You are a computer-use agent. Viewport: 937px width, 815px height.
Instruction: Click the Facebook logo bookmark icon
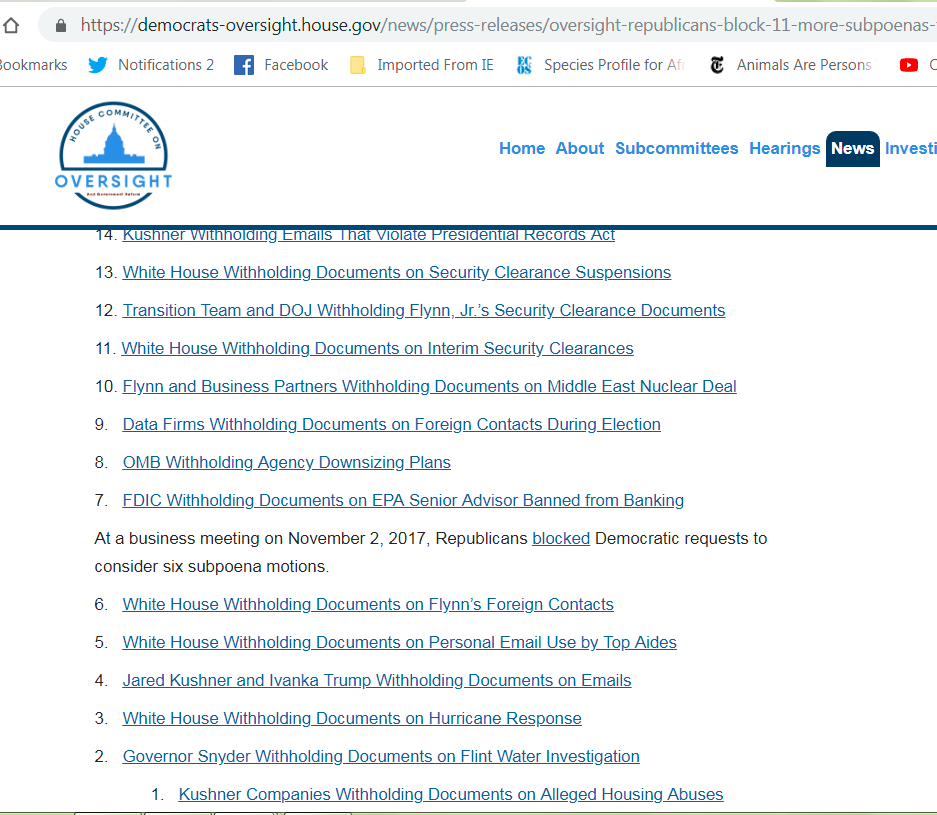coord(244,65)
